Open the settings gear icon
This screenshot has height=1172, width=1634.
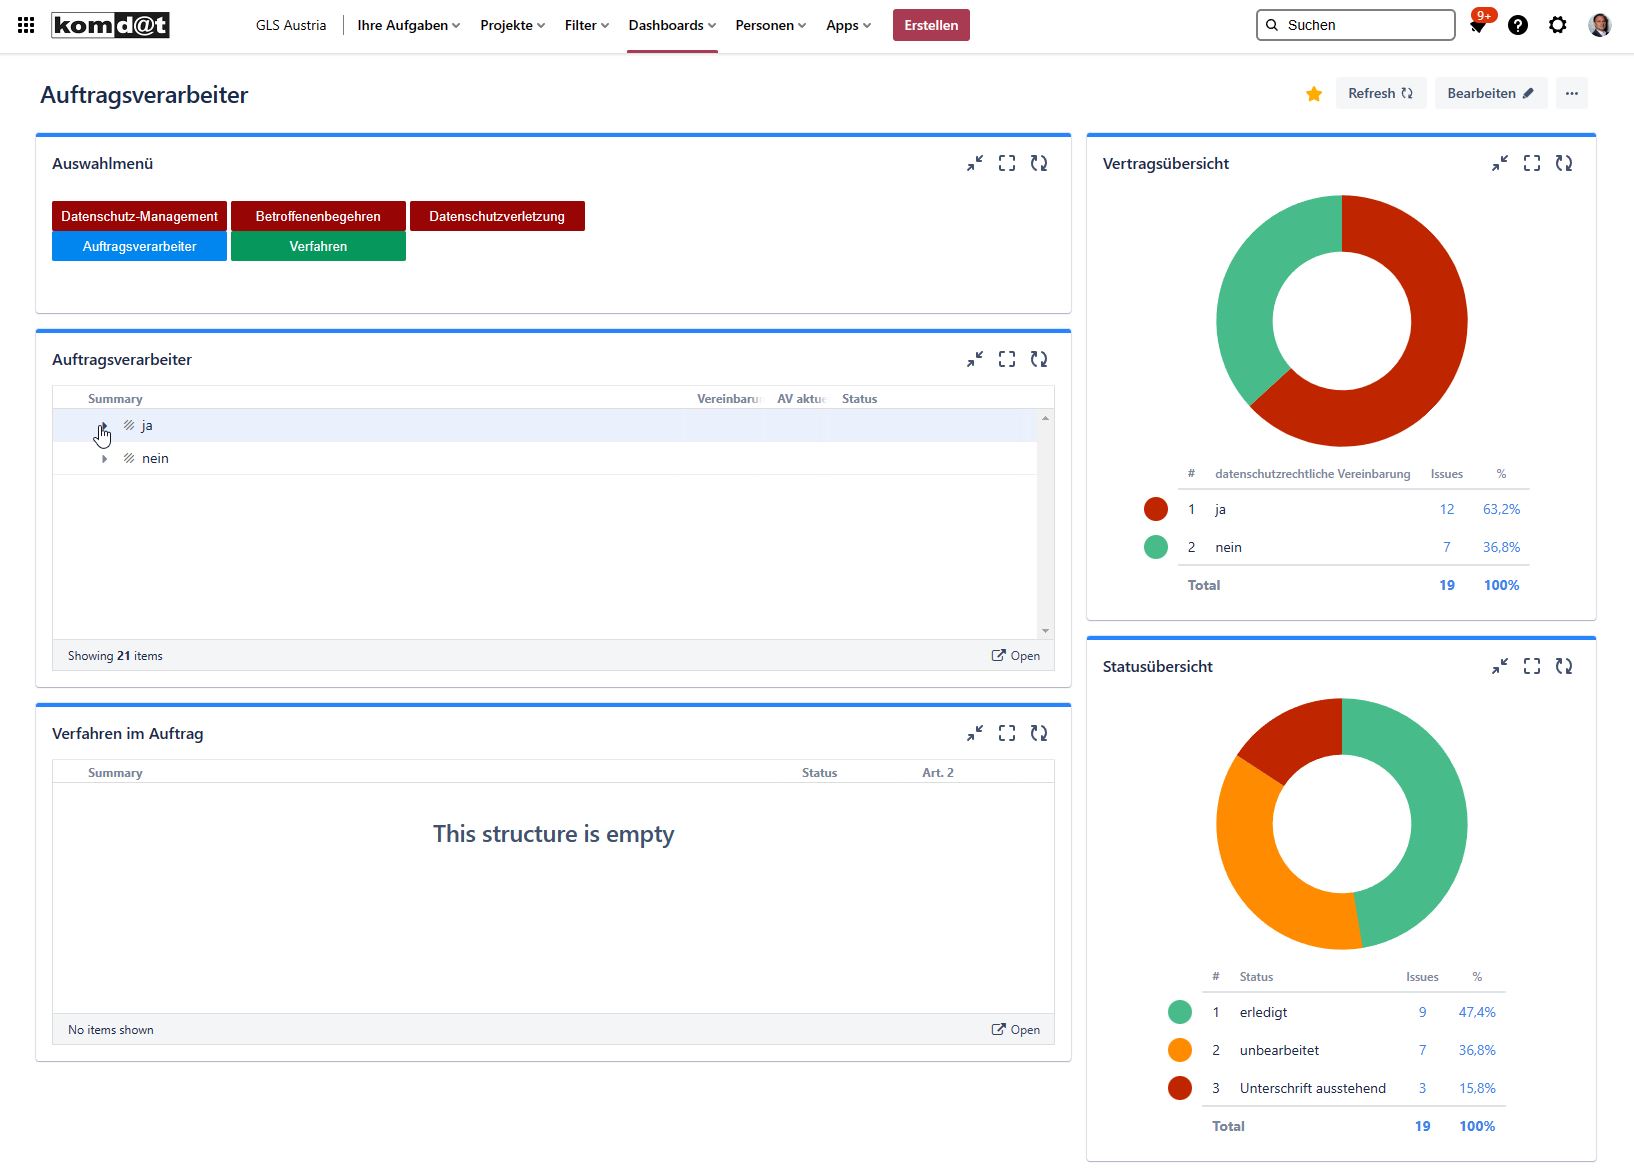pyautogui.click(x=1557, y=25)
